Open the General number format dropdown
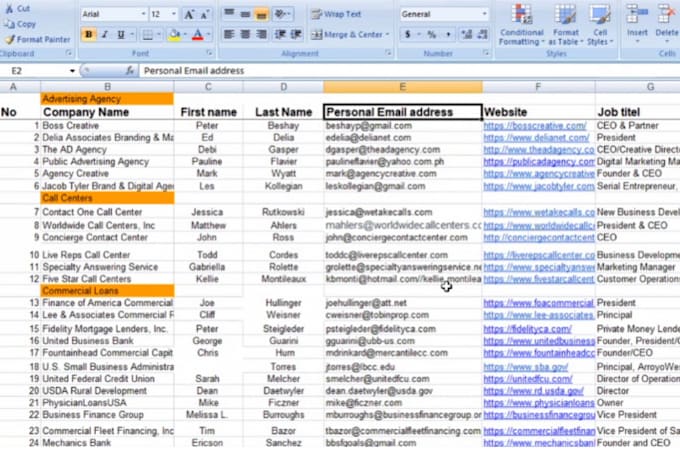The height and width of the screenshot is (458, 680). pos(484,14)
